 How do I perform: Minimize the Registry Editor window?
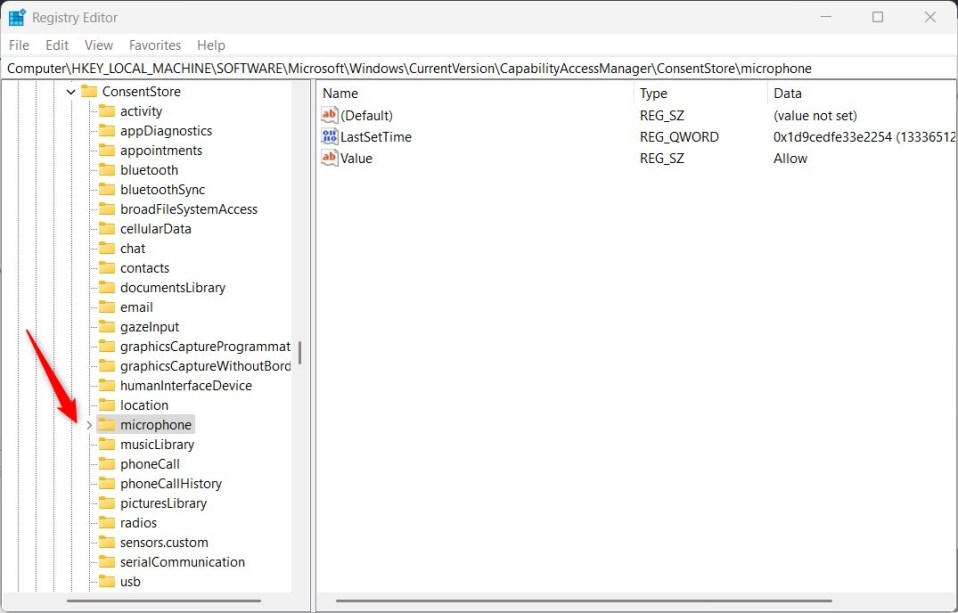tap(826, 17)
